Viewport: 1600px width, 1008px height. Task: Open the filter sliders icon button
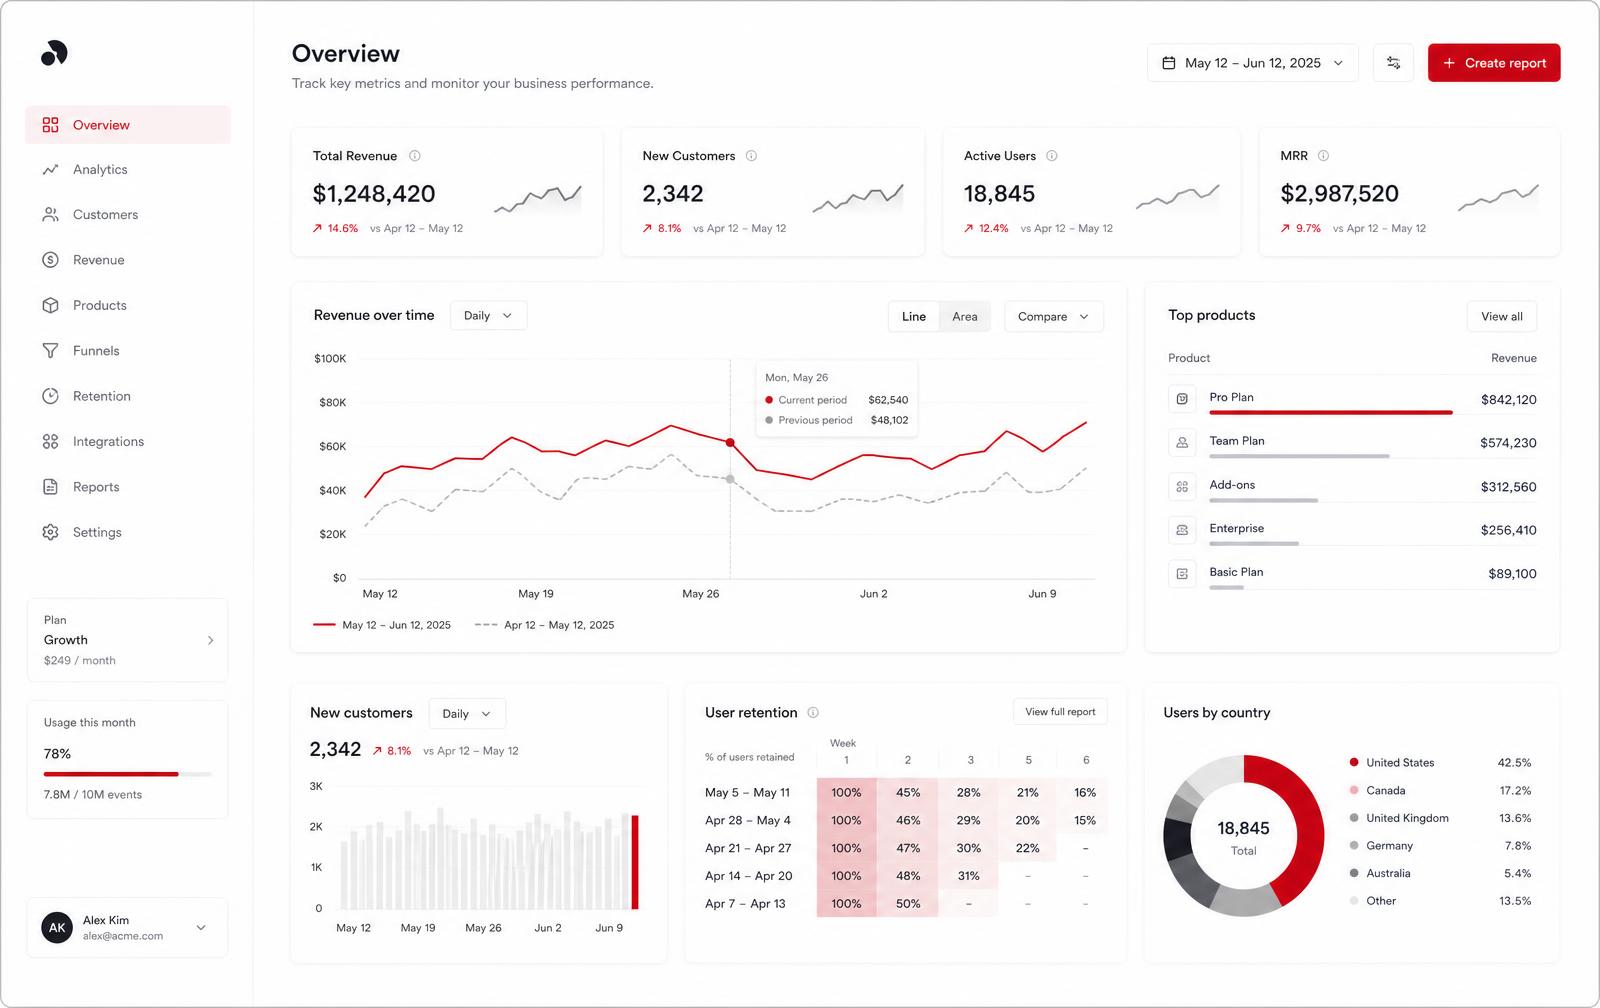pyautogui.click(x=1393, y=63)
